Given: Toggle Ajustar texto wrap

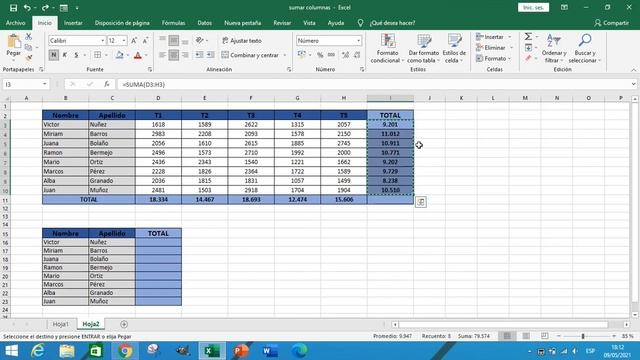Looking at the screenshot, I should tap(242, 41).
